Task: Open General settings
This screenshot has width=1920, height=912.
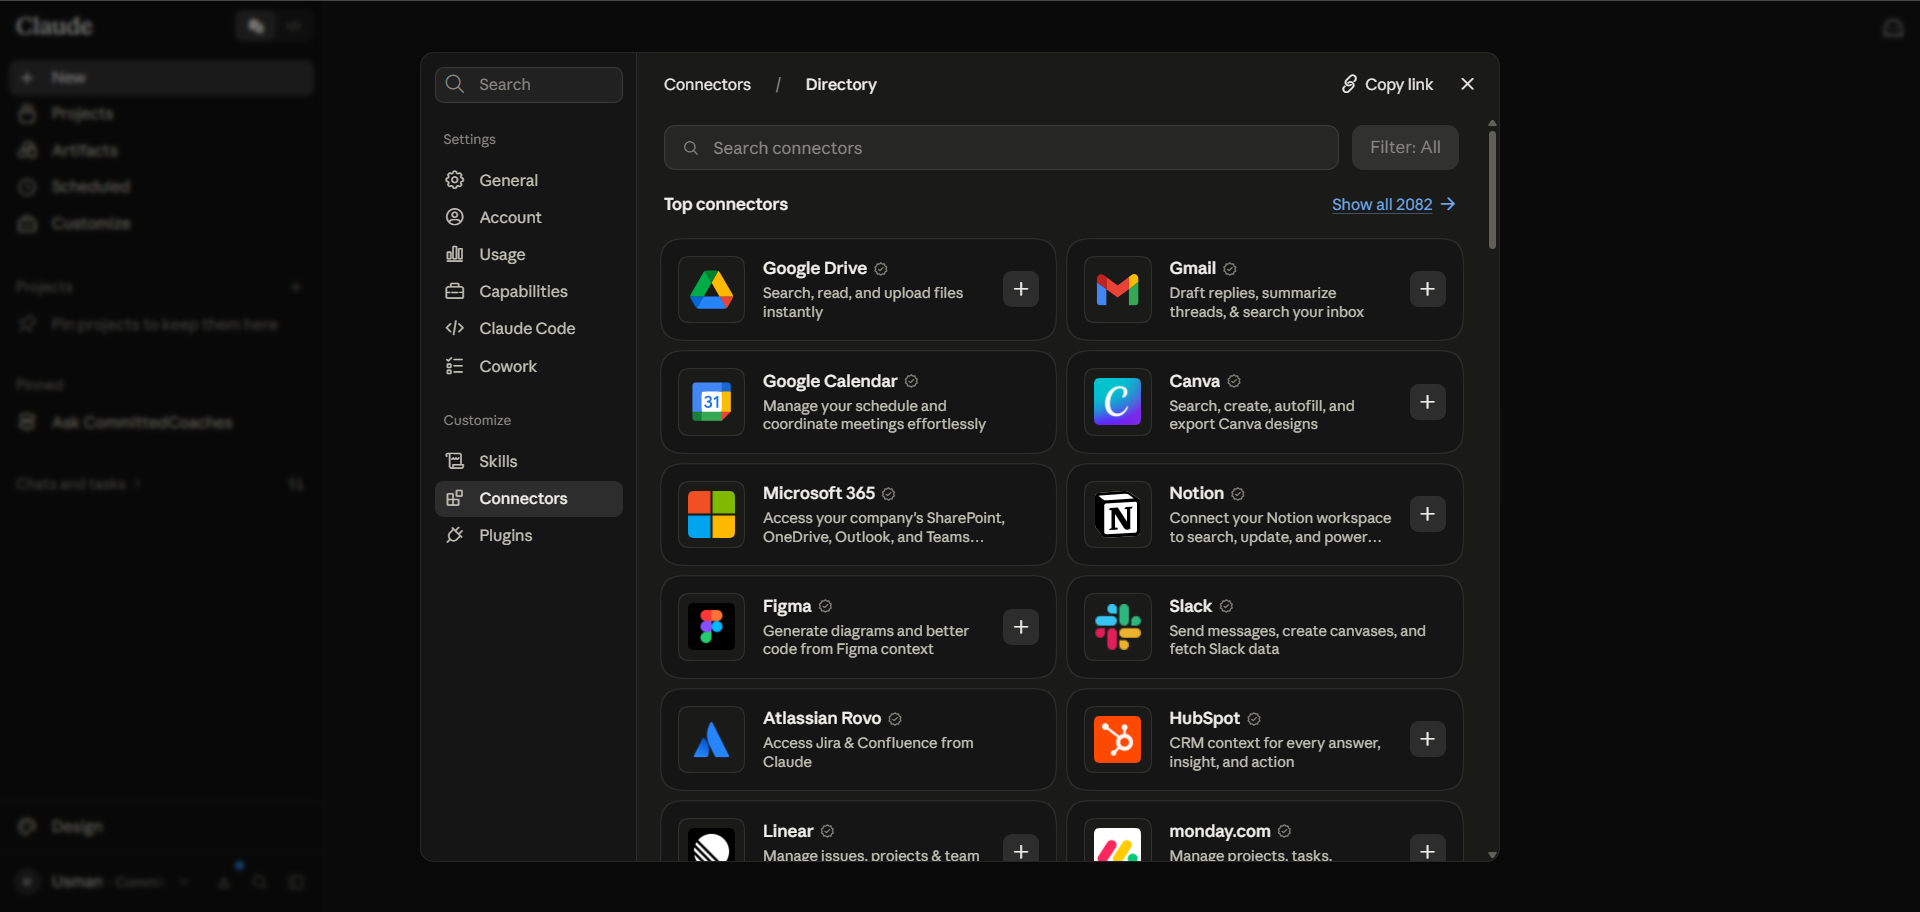Action: [528, 180]
